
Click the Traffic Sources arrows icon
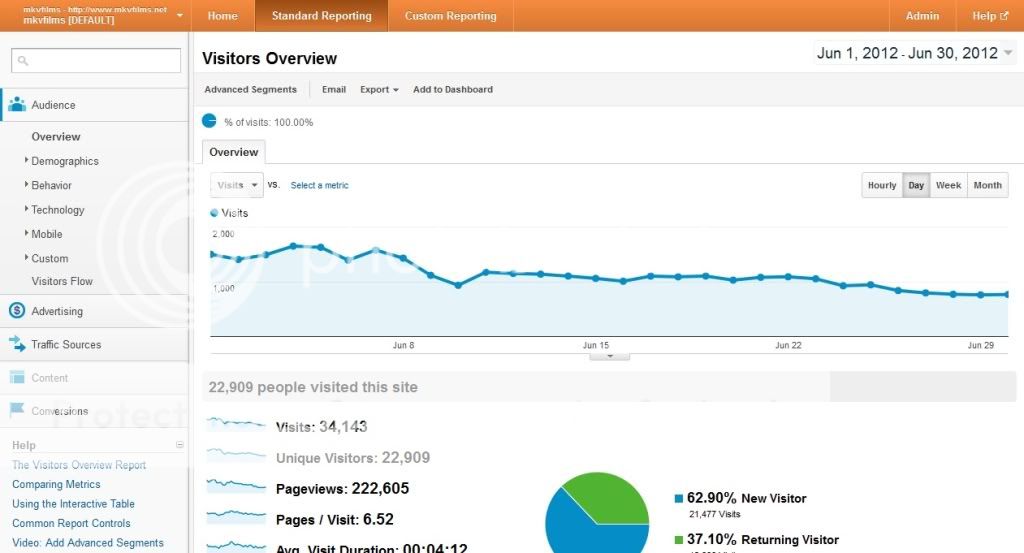coord(17,344)
